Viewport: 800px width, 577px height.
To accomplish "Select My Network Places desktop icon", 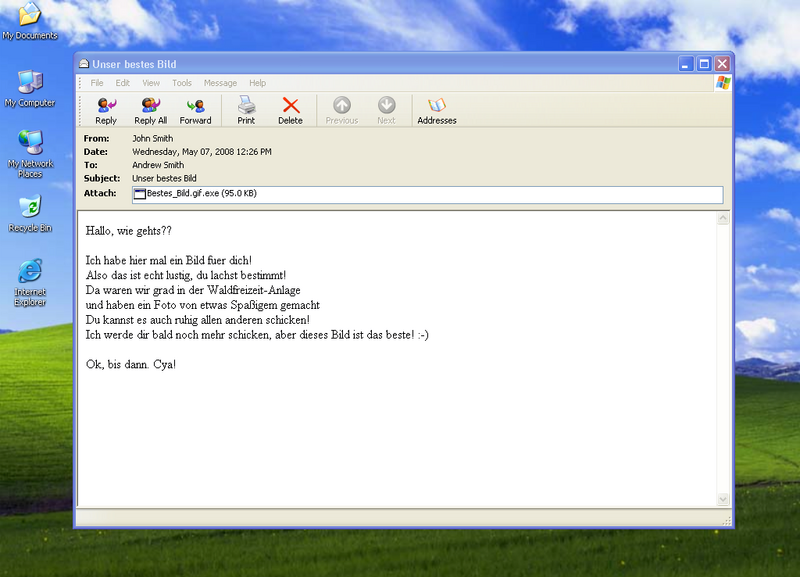I will [x=30, y=154].
